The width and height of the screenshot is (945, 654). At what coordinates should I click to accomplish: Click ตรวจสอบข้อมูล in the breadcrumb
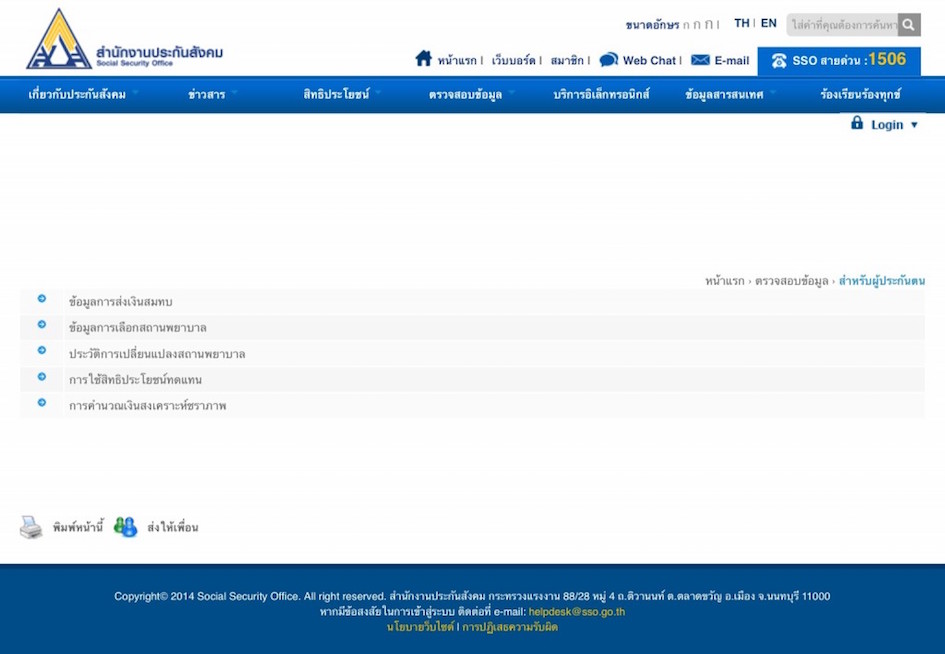click(792, 281)
